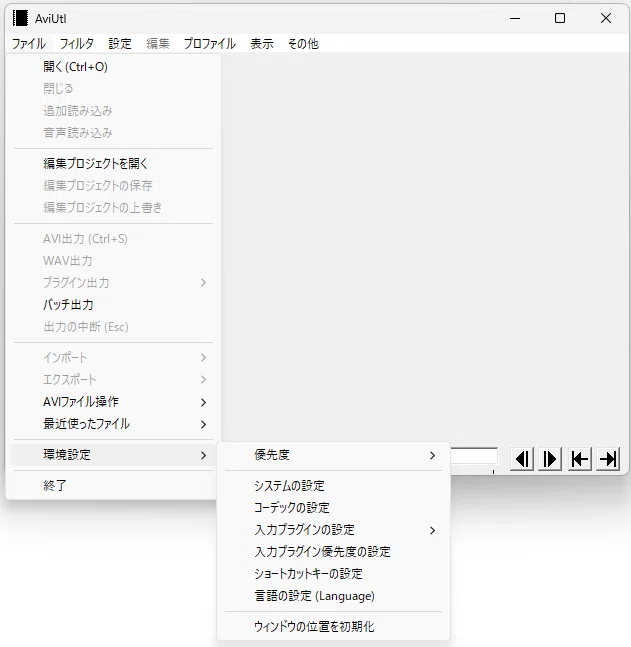Image resolution: width=631 pixels, height=647 pixels.
Task: Open the フィルタ menu
Action: pos(77,43)
